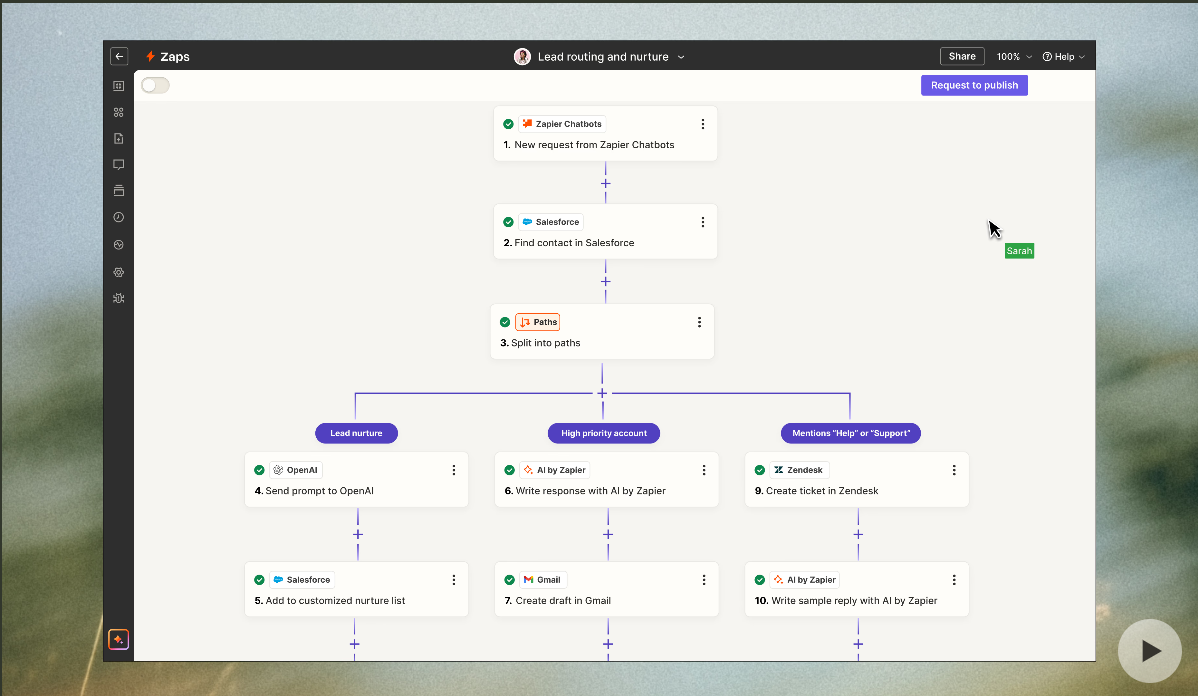The image size is (1198, 696).
Task: Open step 1 three-dot menu
Action: click(703, 124)
